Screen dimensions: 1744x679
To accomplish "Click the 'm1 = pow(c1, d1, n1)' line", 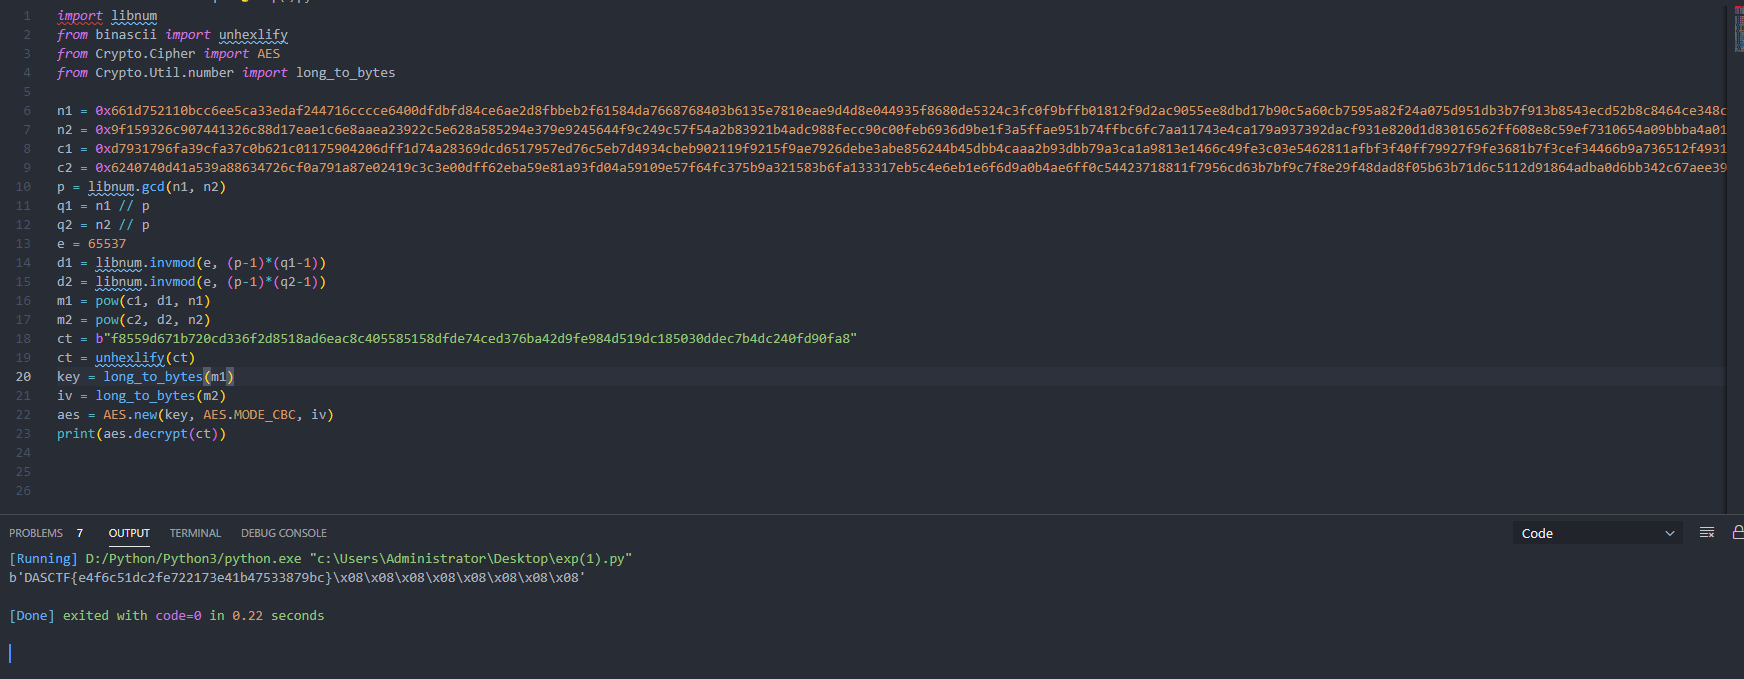I will pos(133,301).
